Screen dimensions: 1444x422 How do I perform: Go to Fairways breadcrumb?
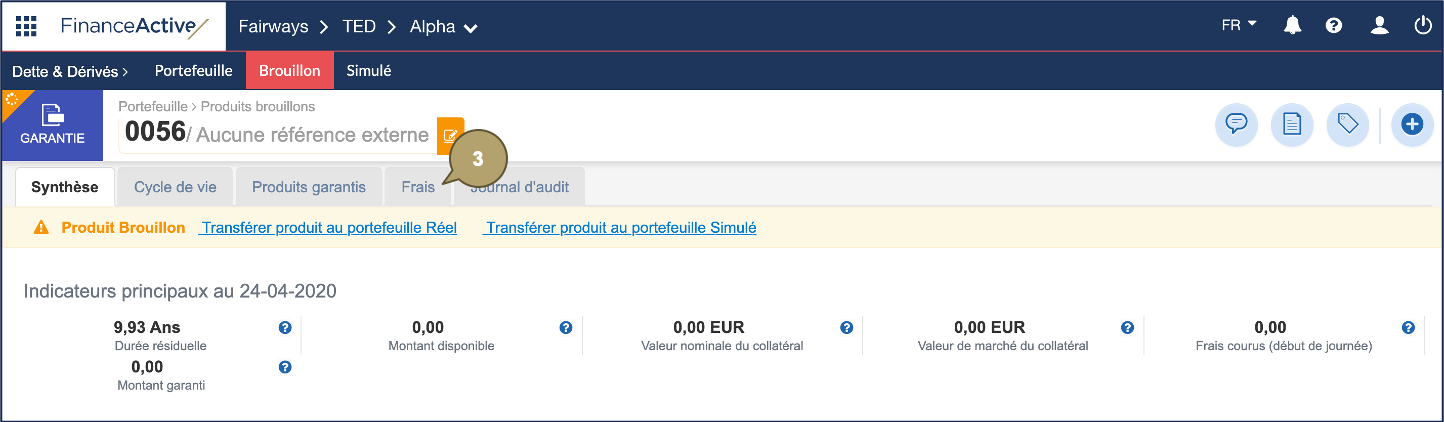click(x=273, y=27)
